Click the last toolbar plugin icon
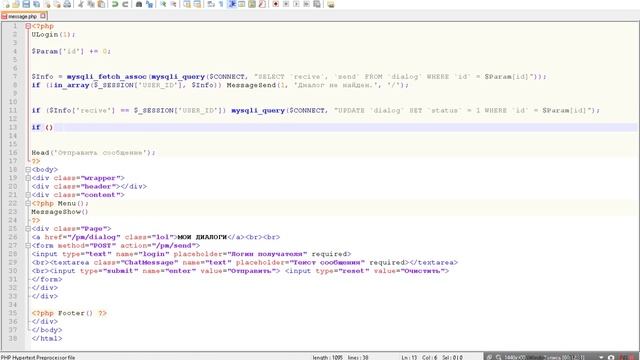640x360 pixels. [331, 4]
